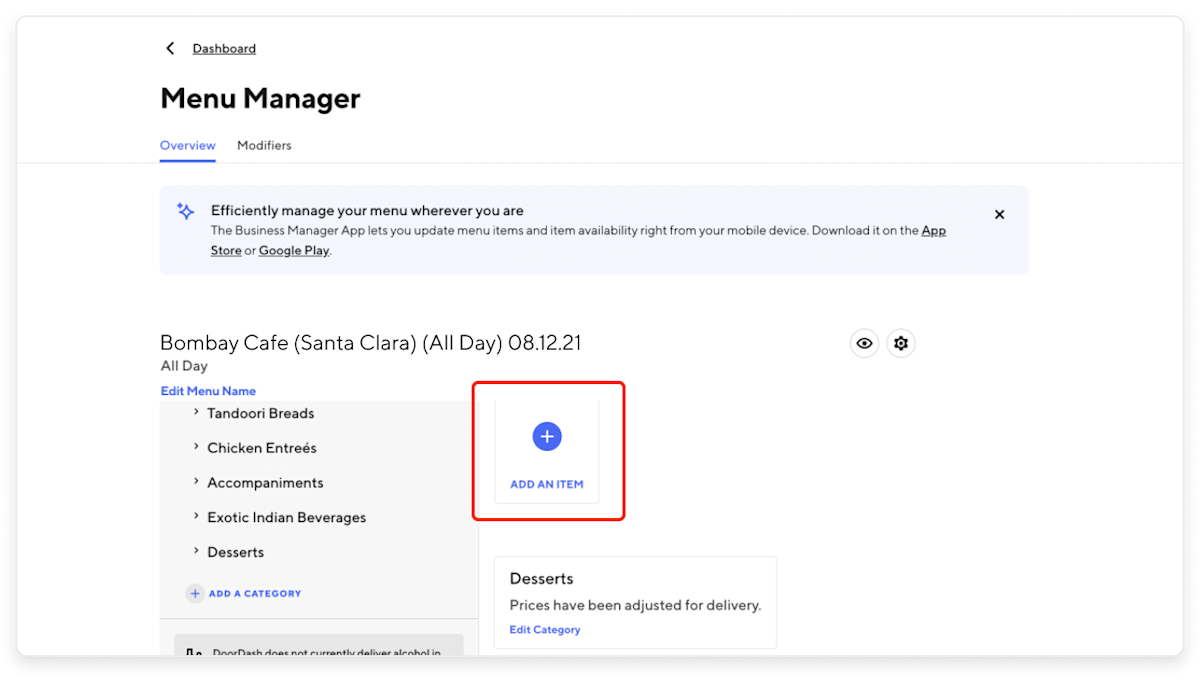The height and width of the screenshot is (686, 1200).
Task: Click ADD AN ITEM label
Action: tap(547, 484)
